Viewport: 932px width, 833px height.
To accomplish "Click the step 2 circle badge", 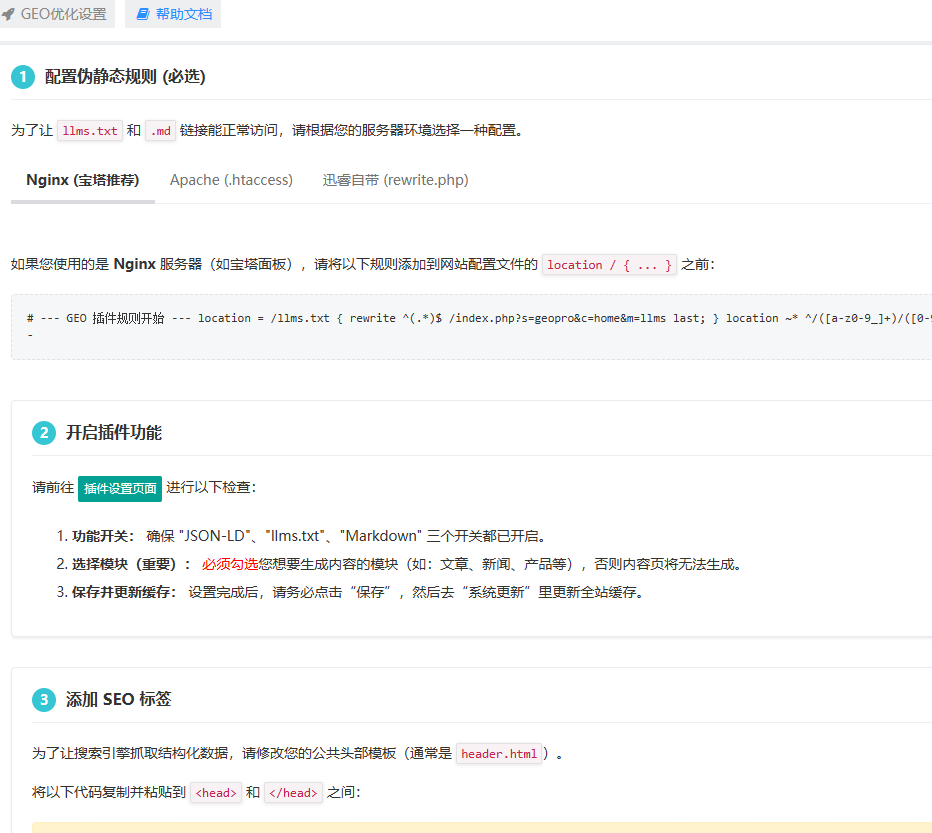I will click(44, 433).
